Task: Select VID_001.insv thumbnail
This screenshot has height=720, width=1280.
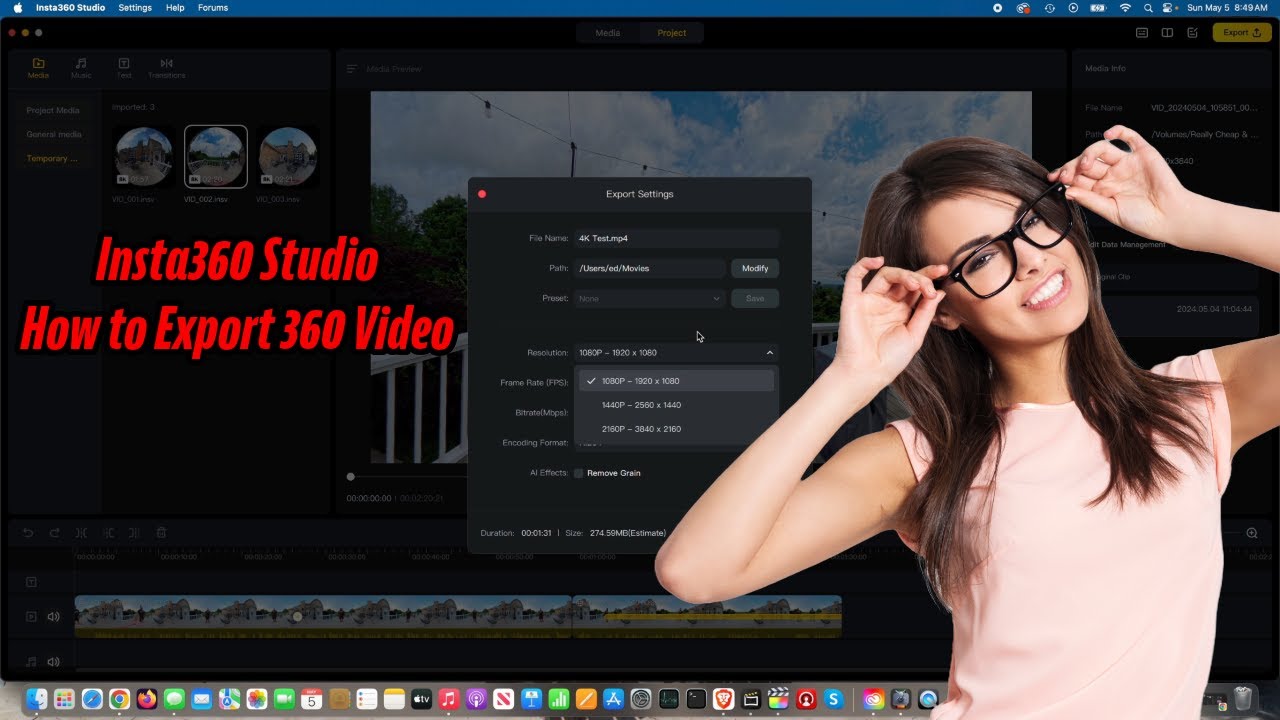Action: [144, 157]
